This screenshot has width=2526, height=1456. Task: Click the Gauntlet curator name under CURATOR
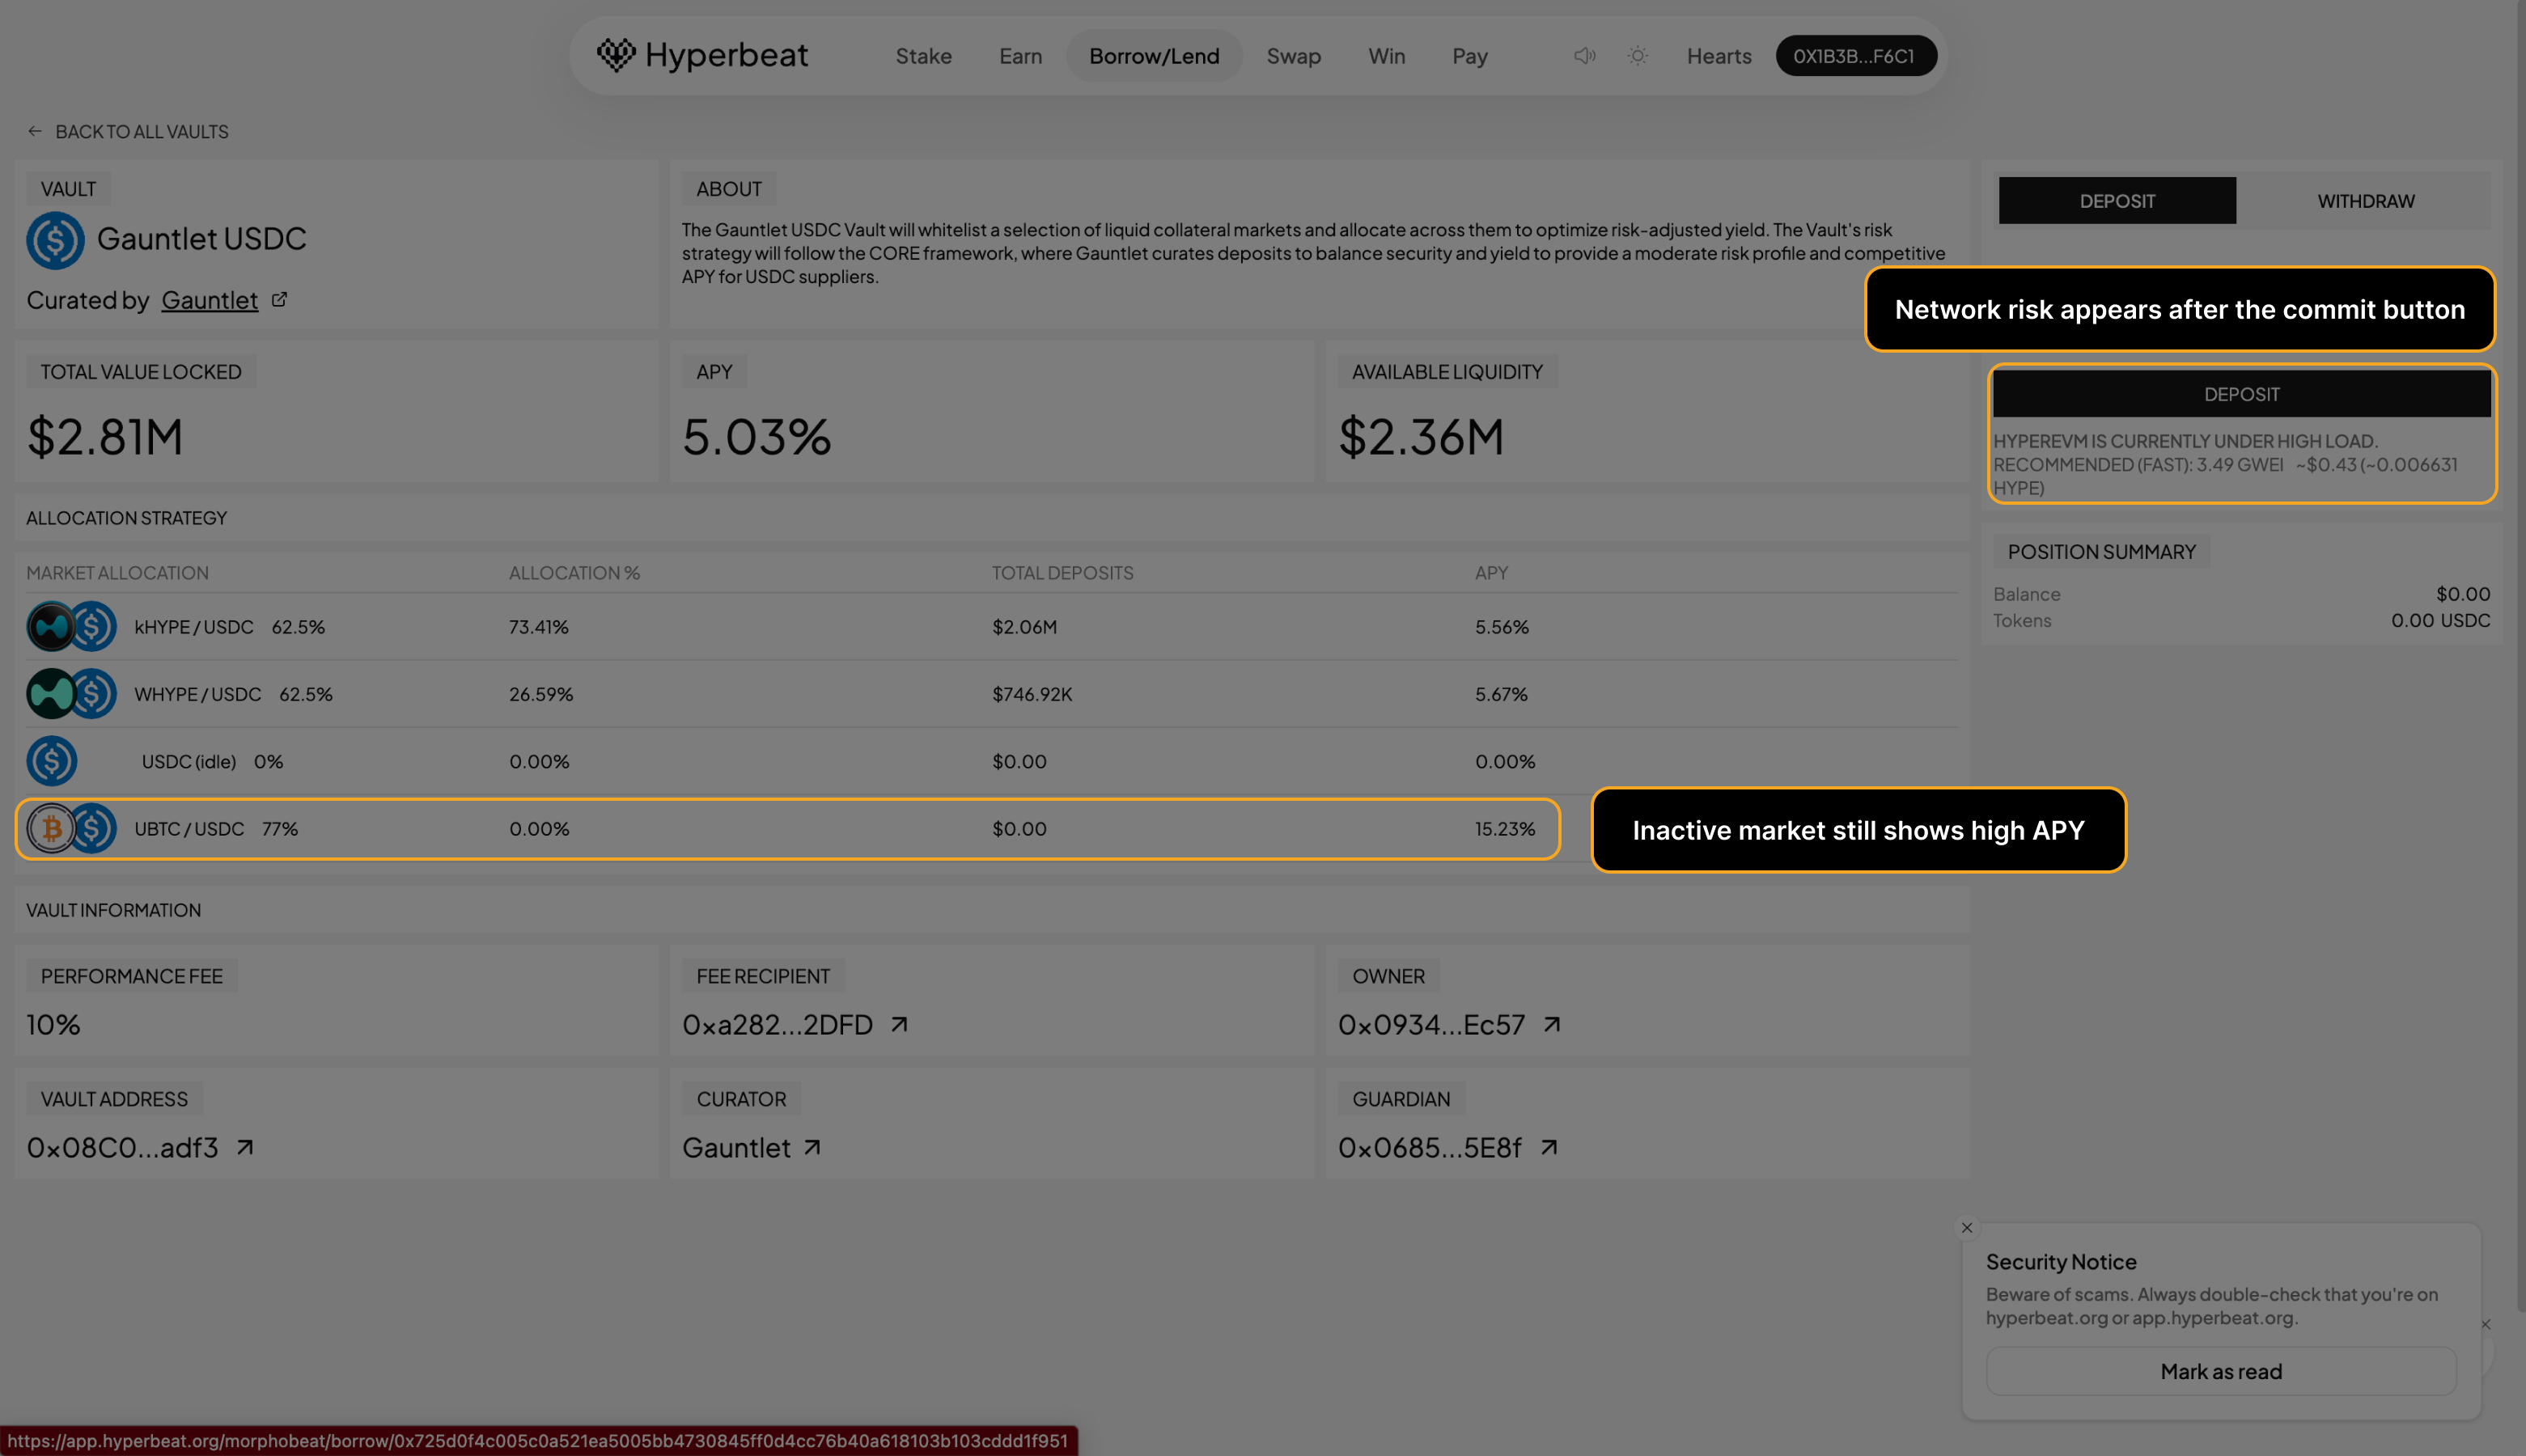736,1147
